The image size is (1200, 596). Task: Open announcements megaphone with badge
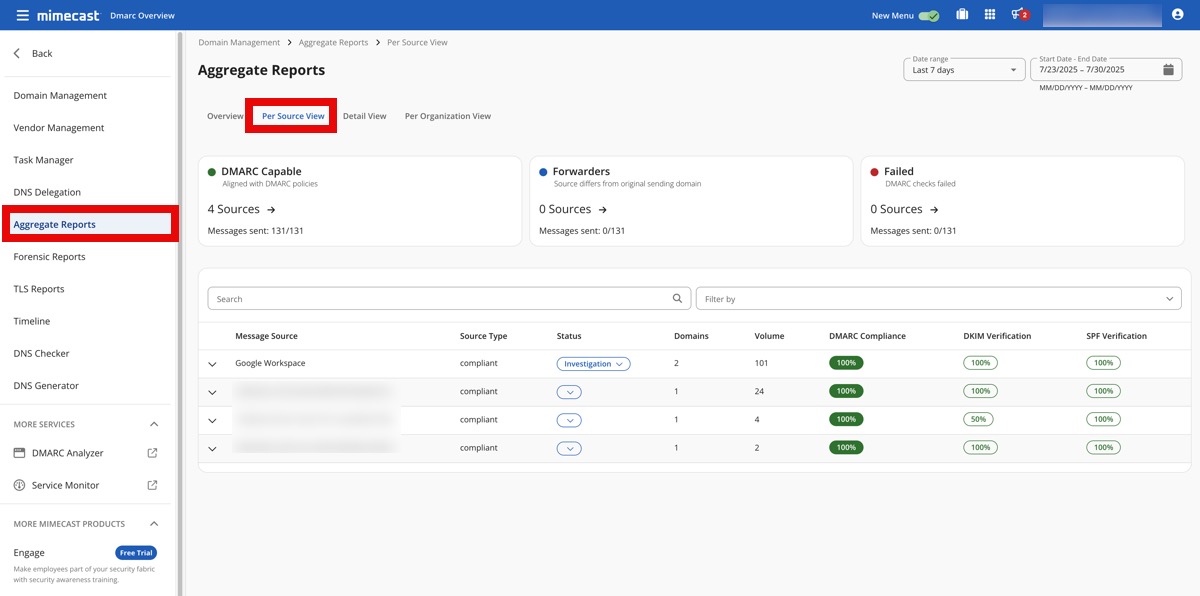pos(1019,15)
